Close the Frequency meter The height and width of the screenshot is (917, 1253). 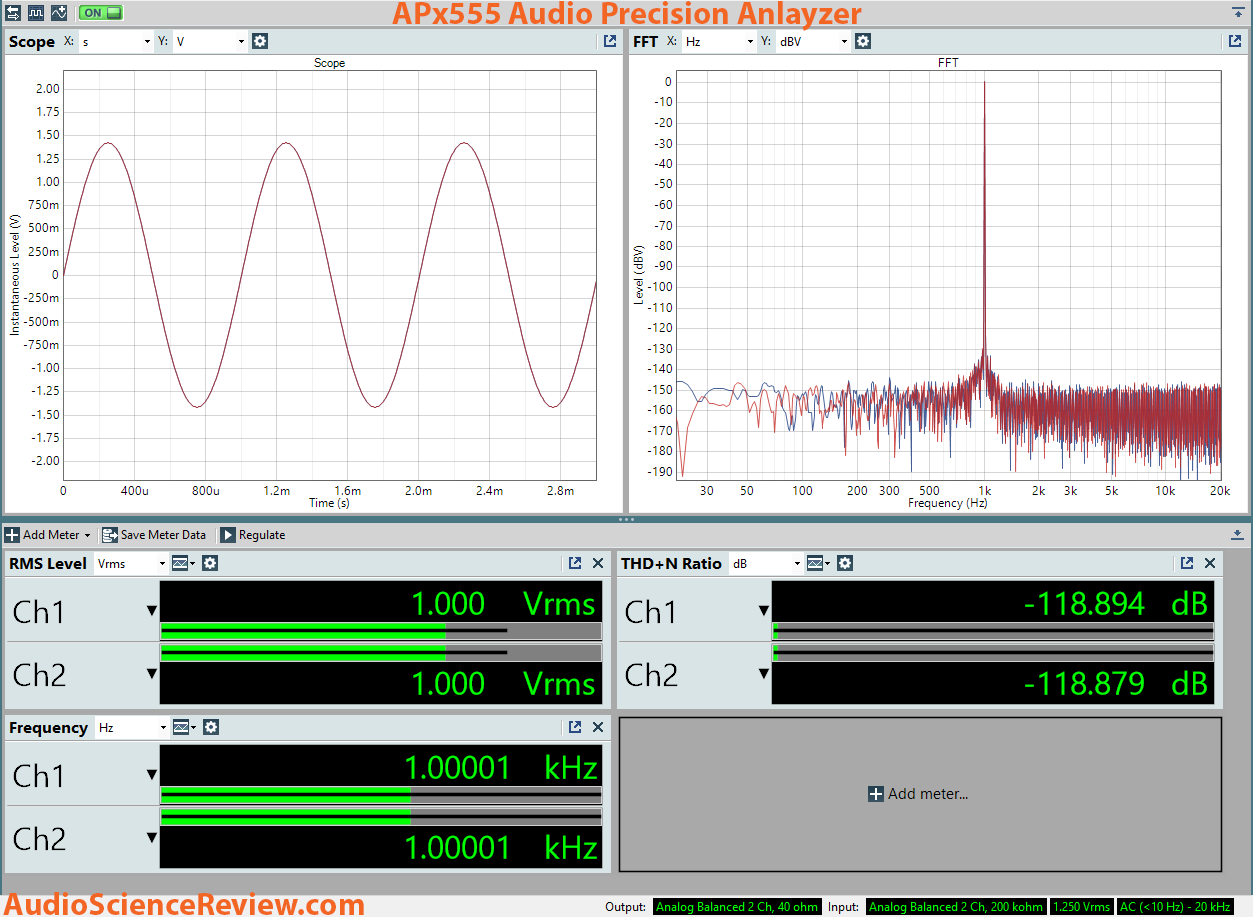click(x=598, y=728)
